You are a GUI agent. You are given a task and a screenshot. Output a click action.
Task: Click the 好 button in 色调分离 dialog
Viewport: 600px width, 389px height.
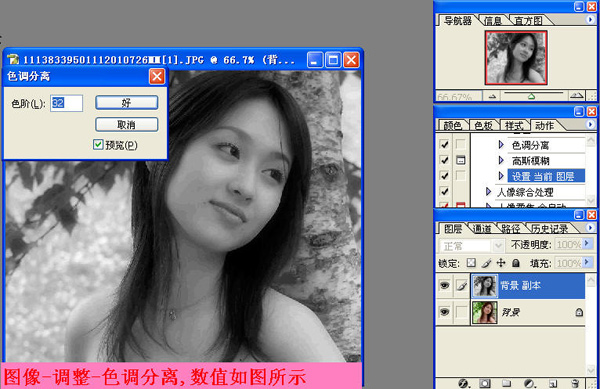coord(127,103)
